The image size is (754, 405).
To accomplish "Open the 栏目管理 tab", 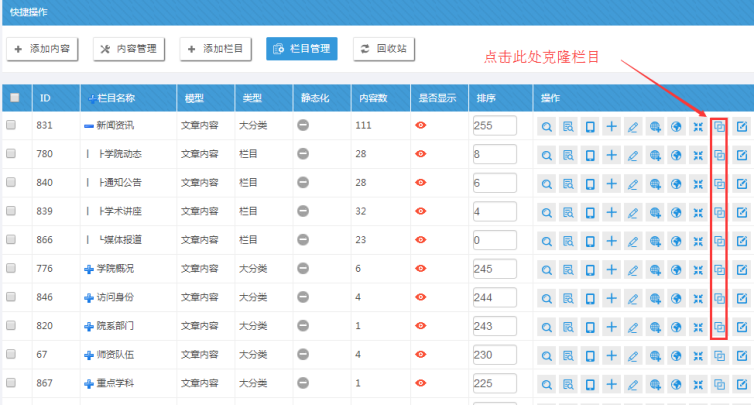I will coord(301,48).
